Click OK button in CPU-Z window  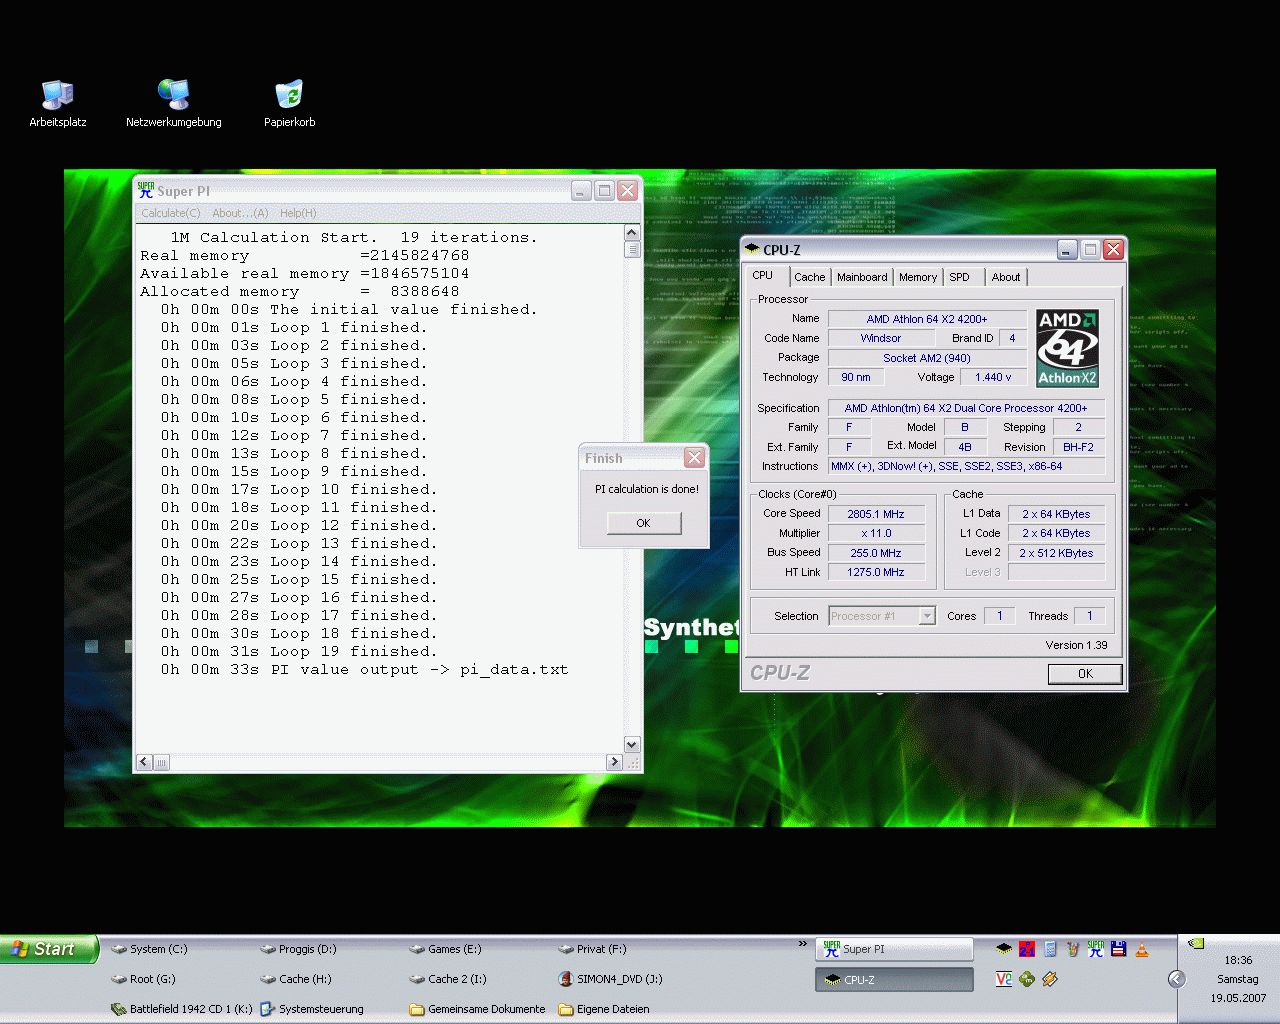(x=1085, y=674)
